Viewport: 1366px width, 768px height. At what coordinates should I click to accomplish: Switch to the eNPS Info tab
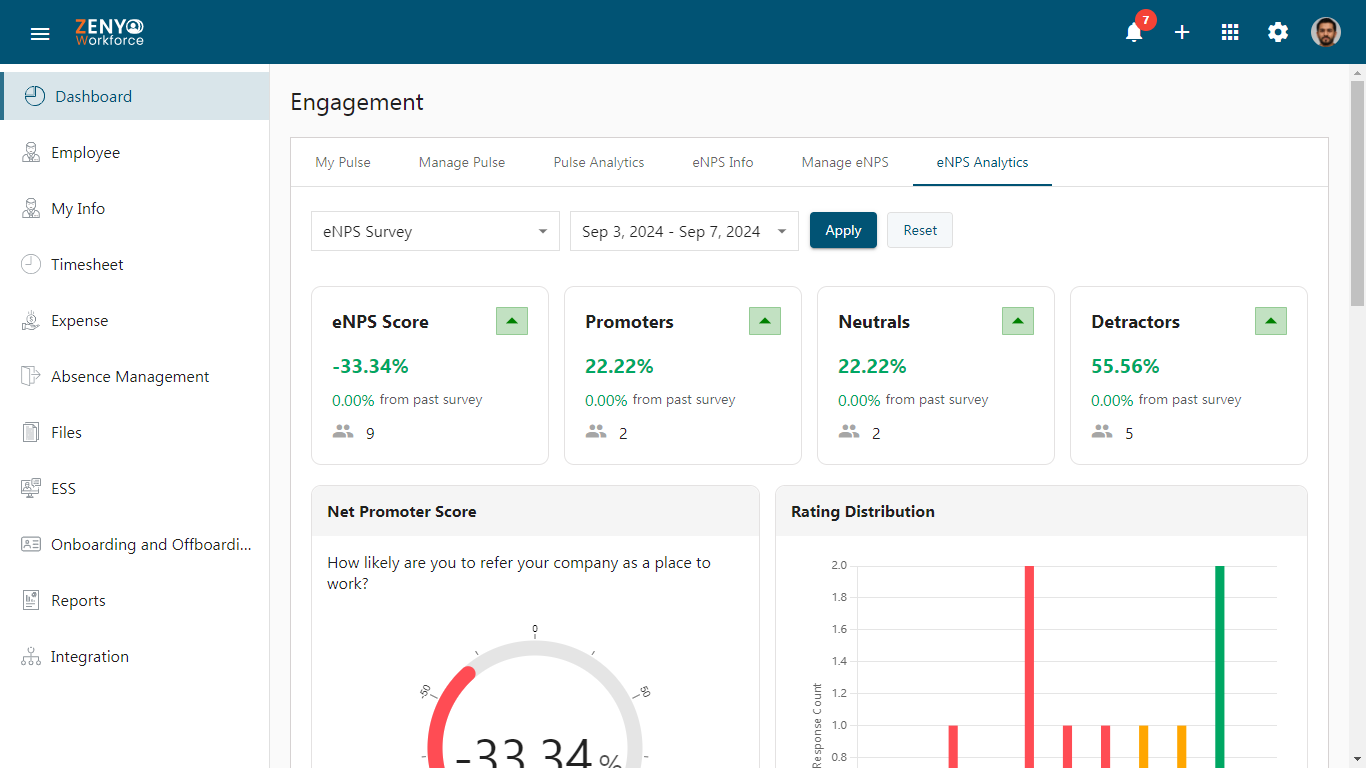(723, 162)
